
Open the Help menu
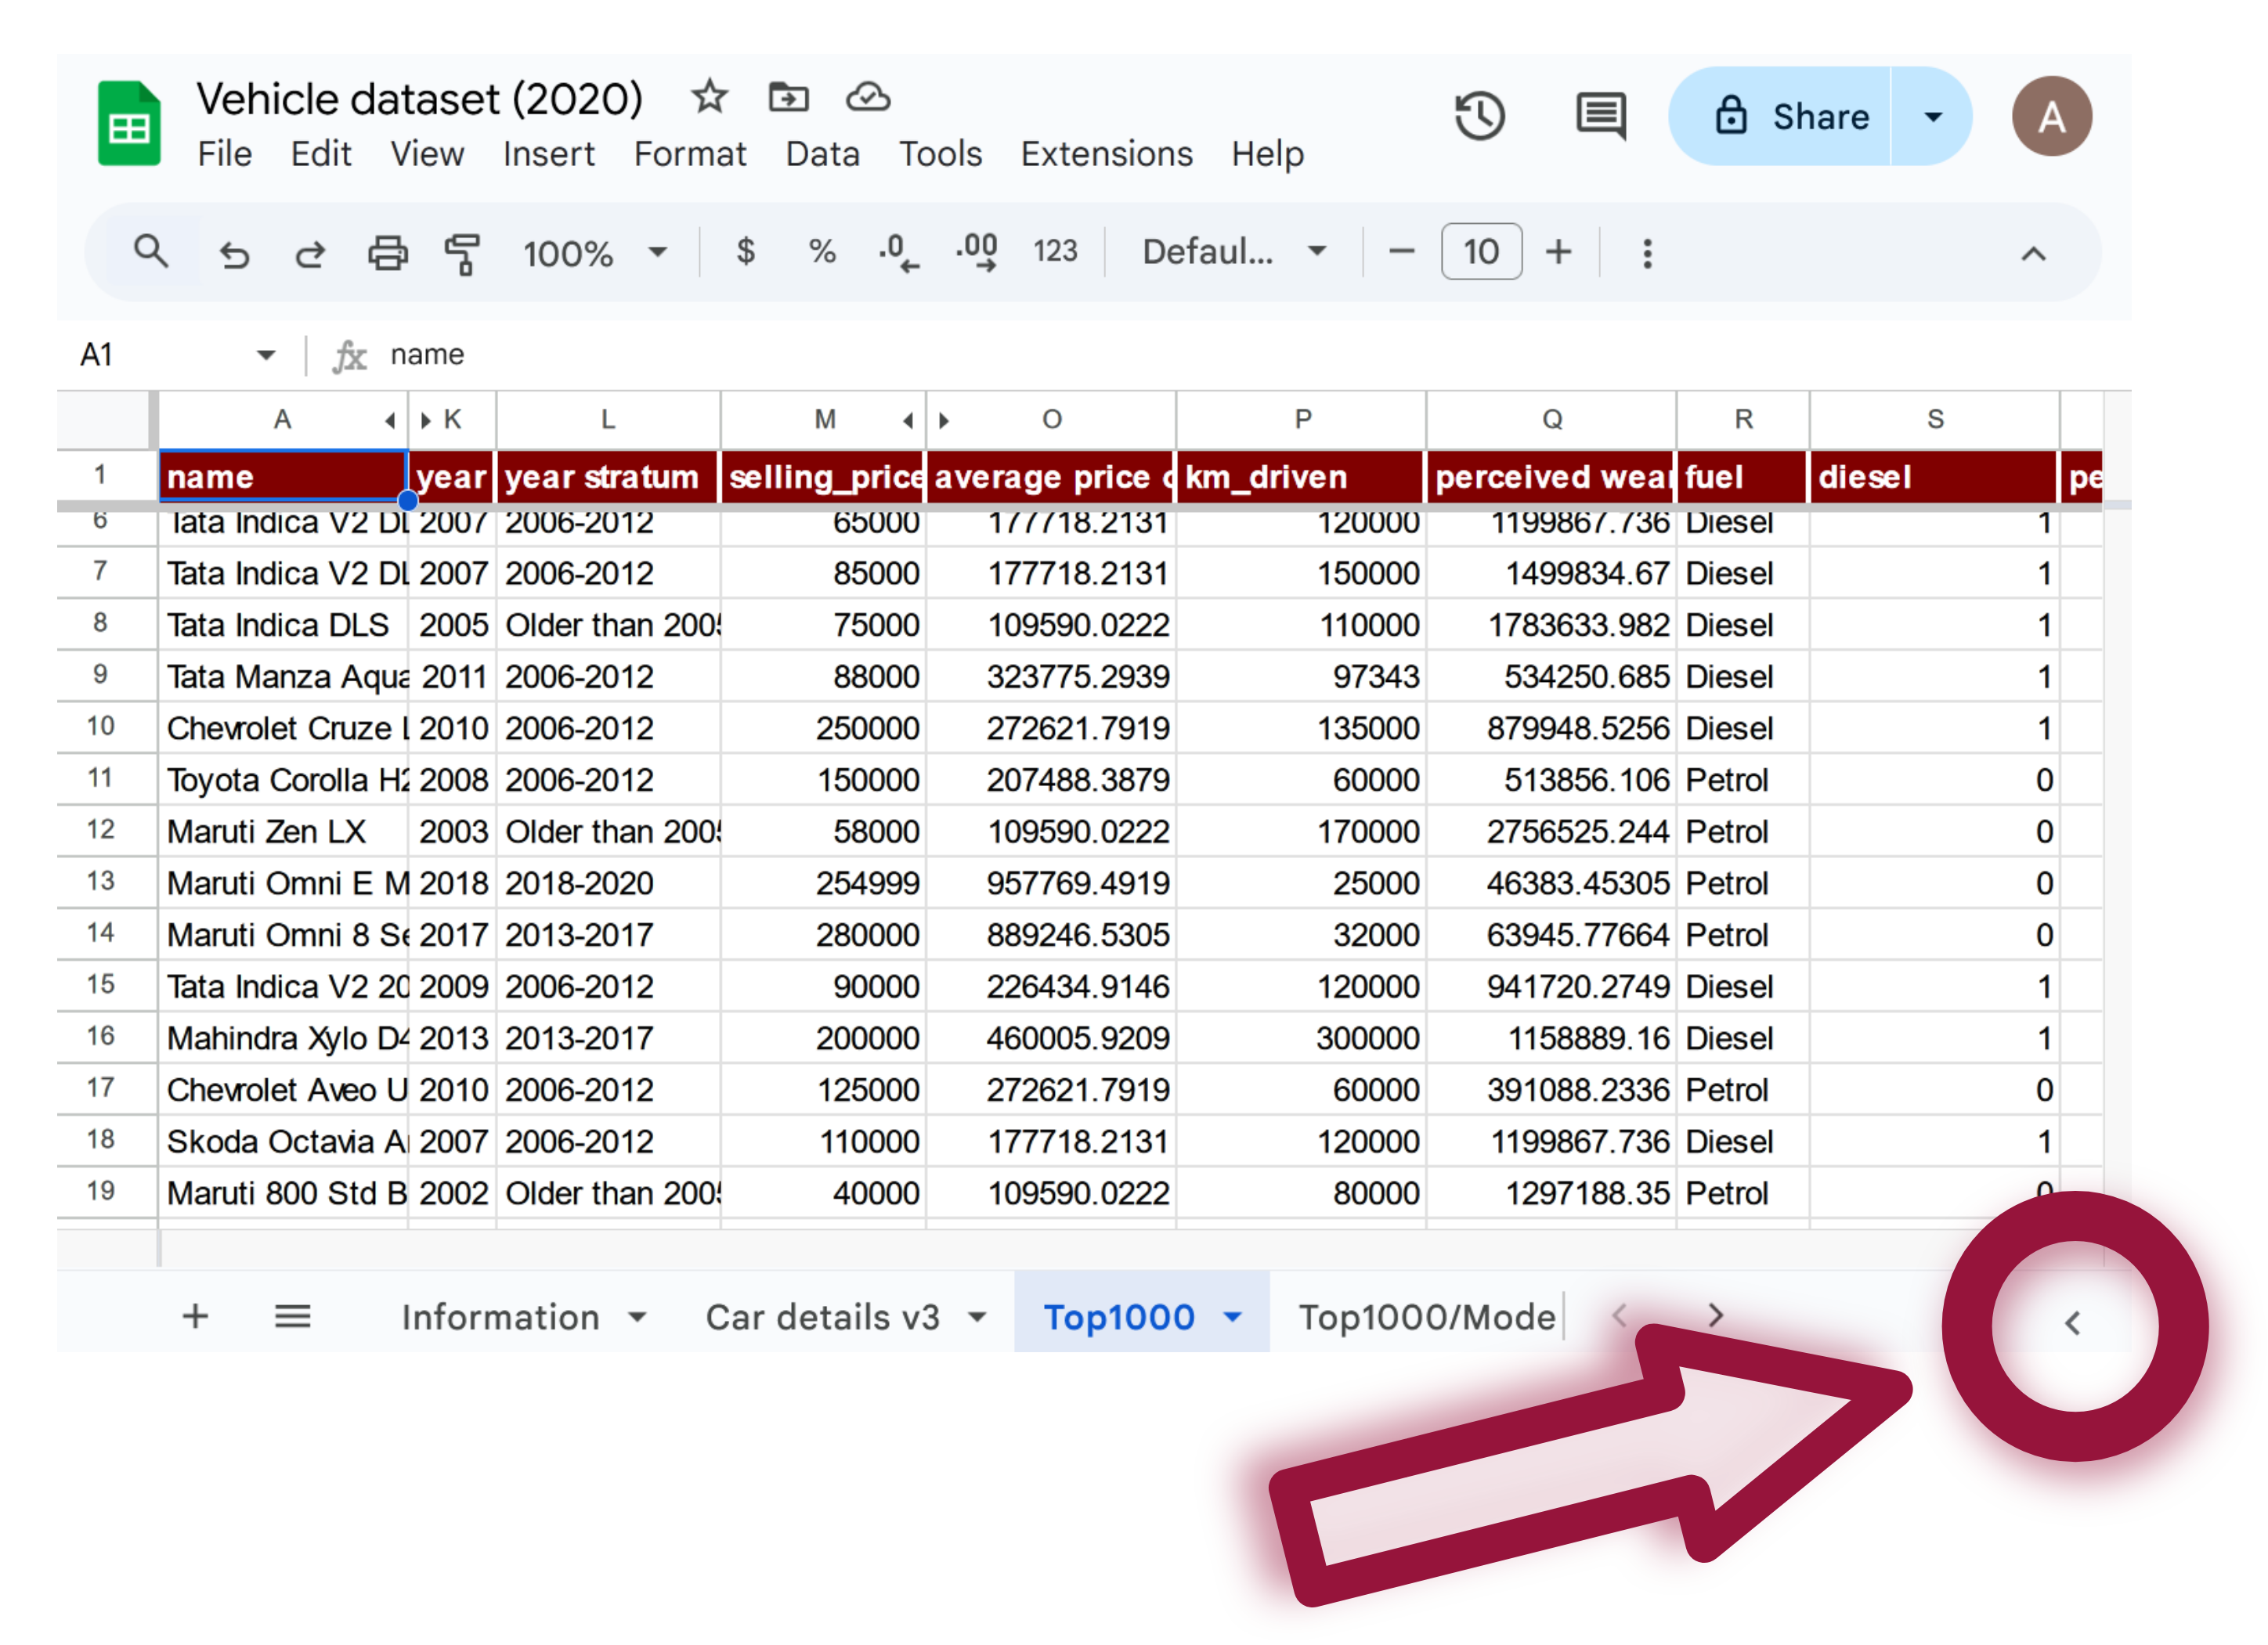pyautogui.click(x=1267, y=154)
